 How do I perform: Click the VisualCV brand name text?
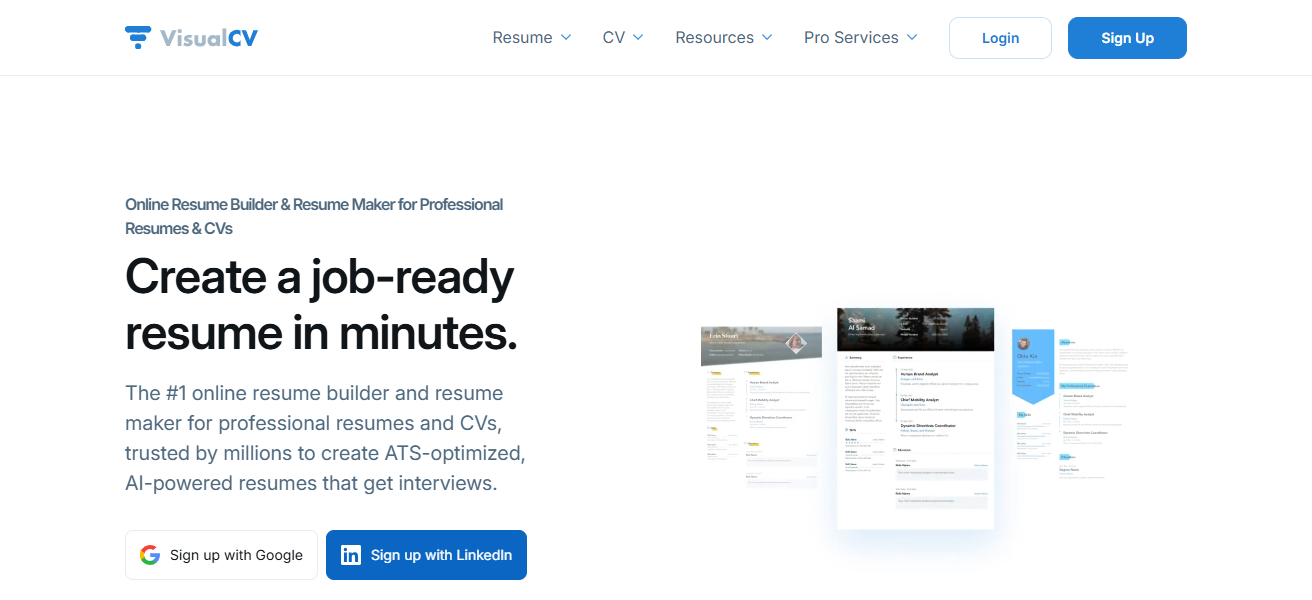209,38
